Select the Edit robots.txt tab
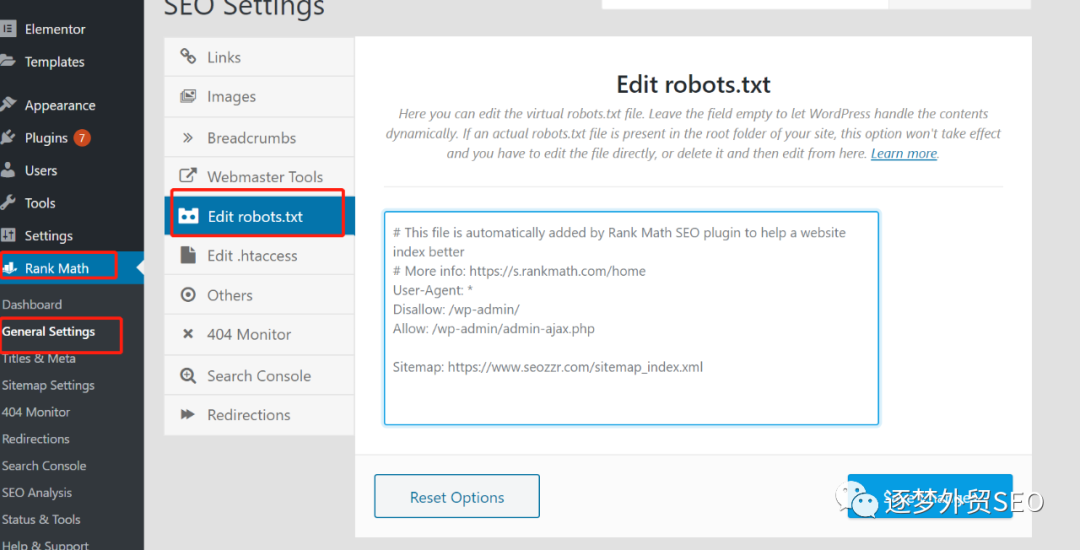1080x550 pixels. [x=260, y=216]
